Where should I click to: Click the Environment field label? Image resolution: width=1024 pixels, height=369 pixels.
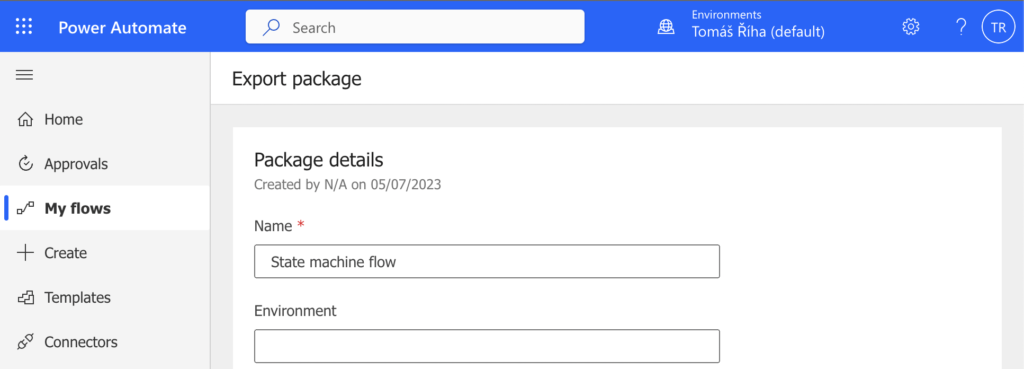(x=295, y=311)
